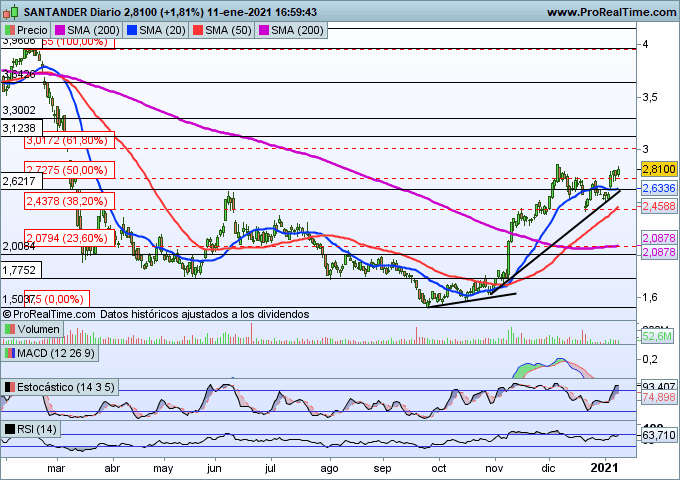Click the red 2,4588 SMA value tag
The image size is (680, 480).
(x=659, y=206)
